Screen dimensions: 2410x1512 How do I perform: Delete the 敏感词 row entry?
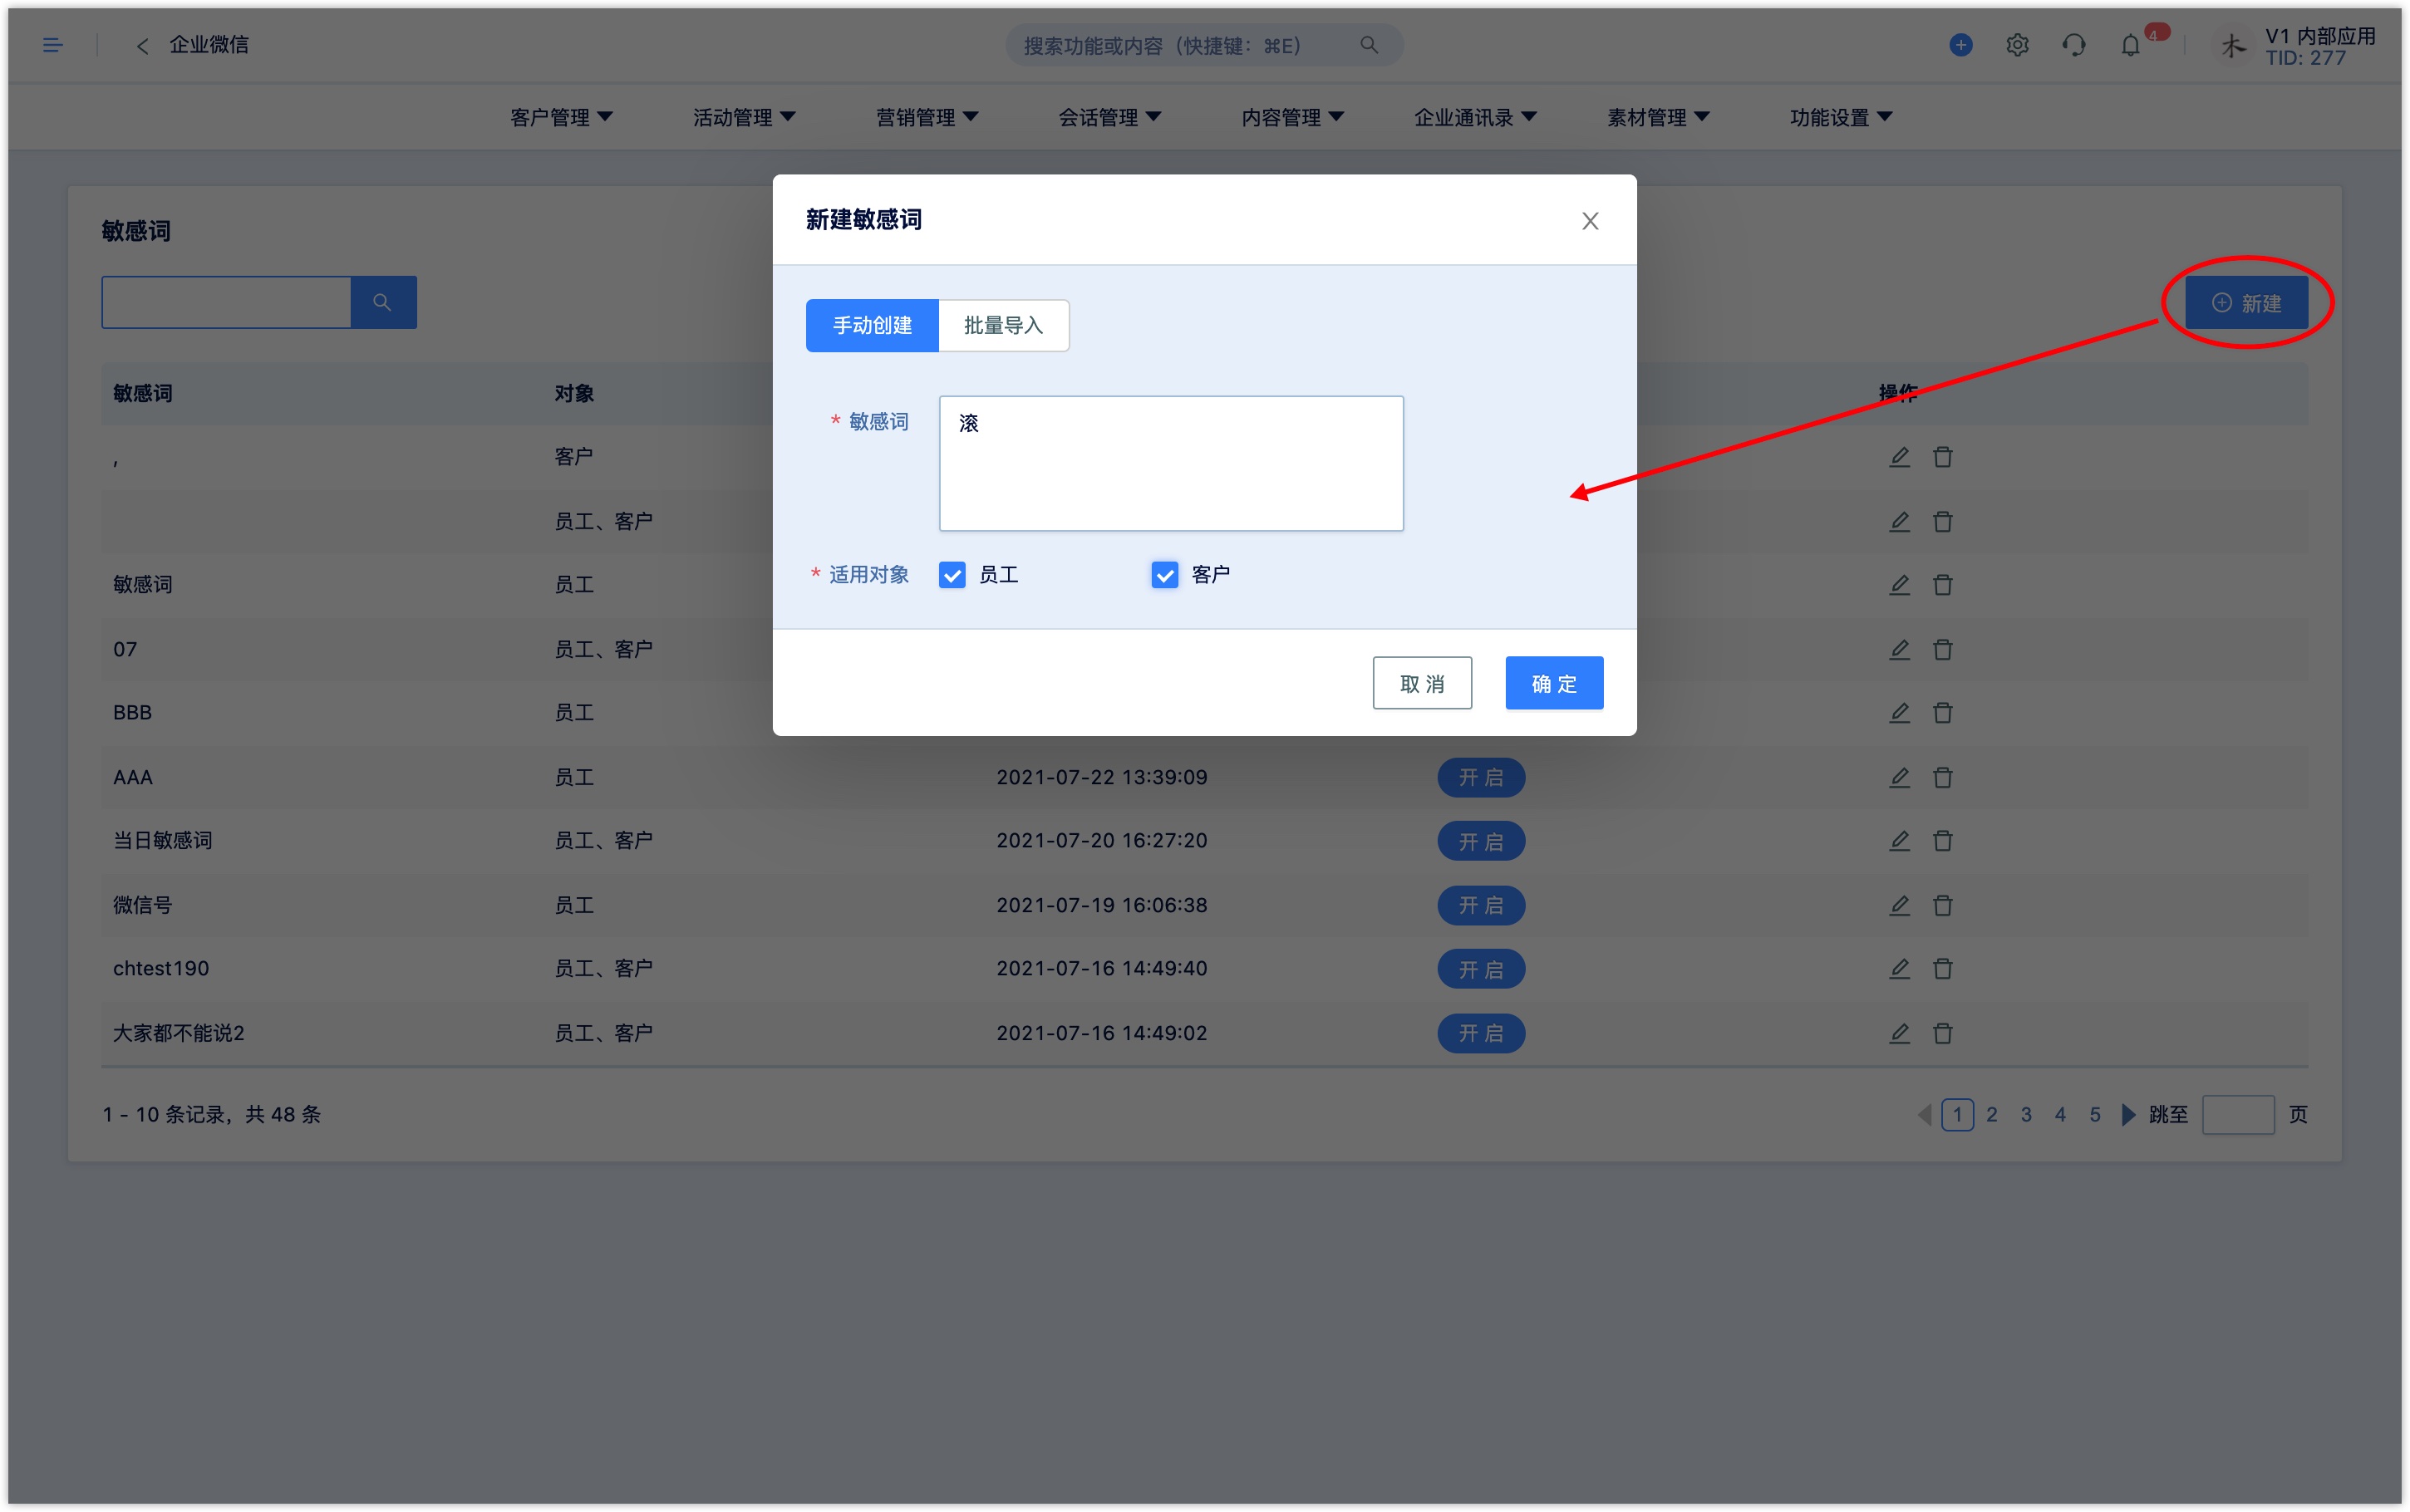(x=1942, y=585)
